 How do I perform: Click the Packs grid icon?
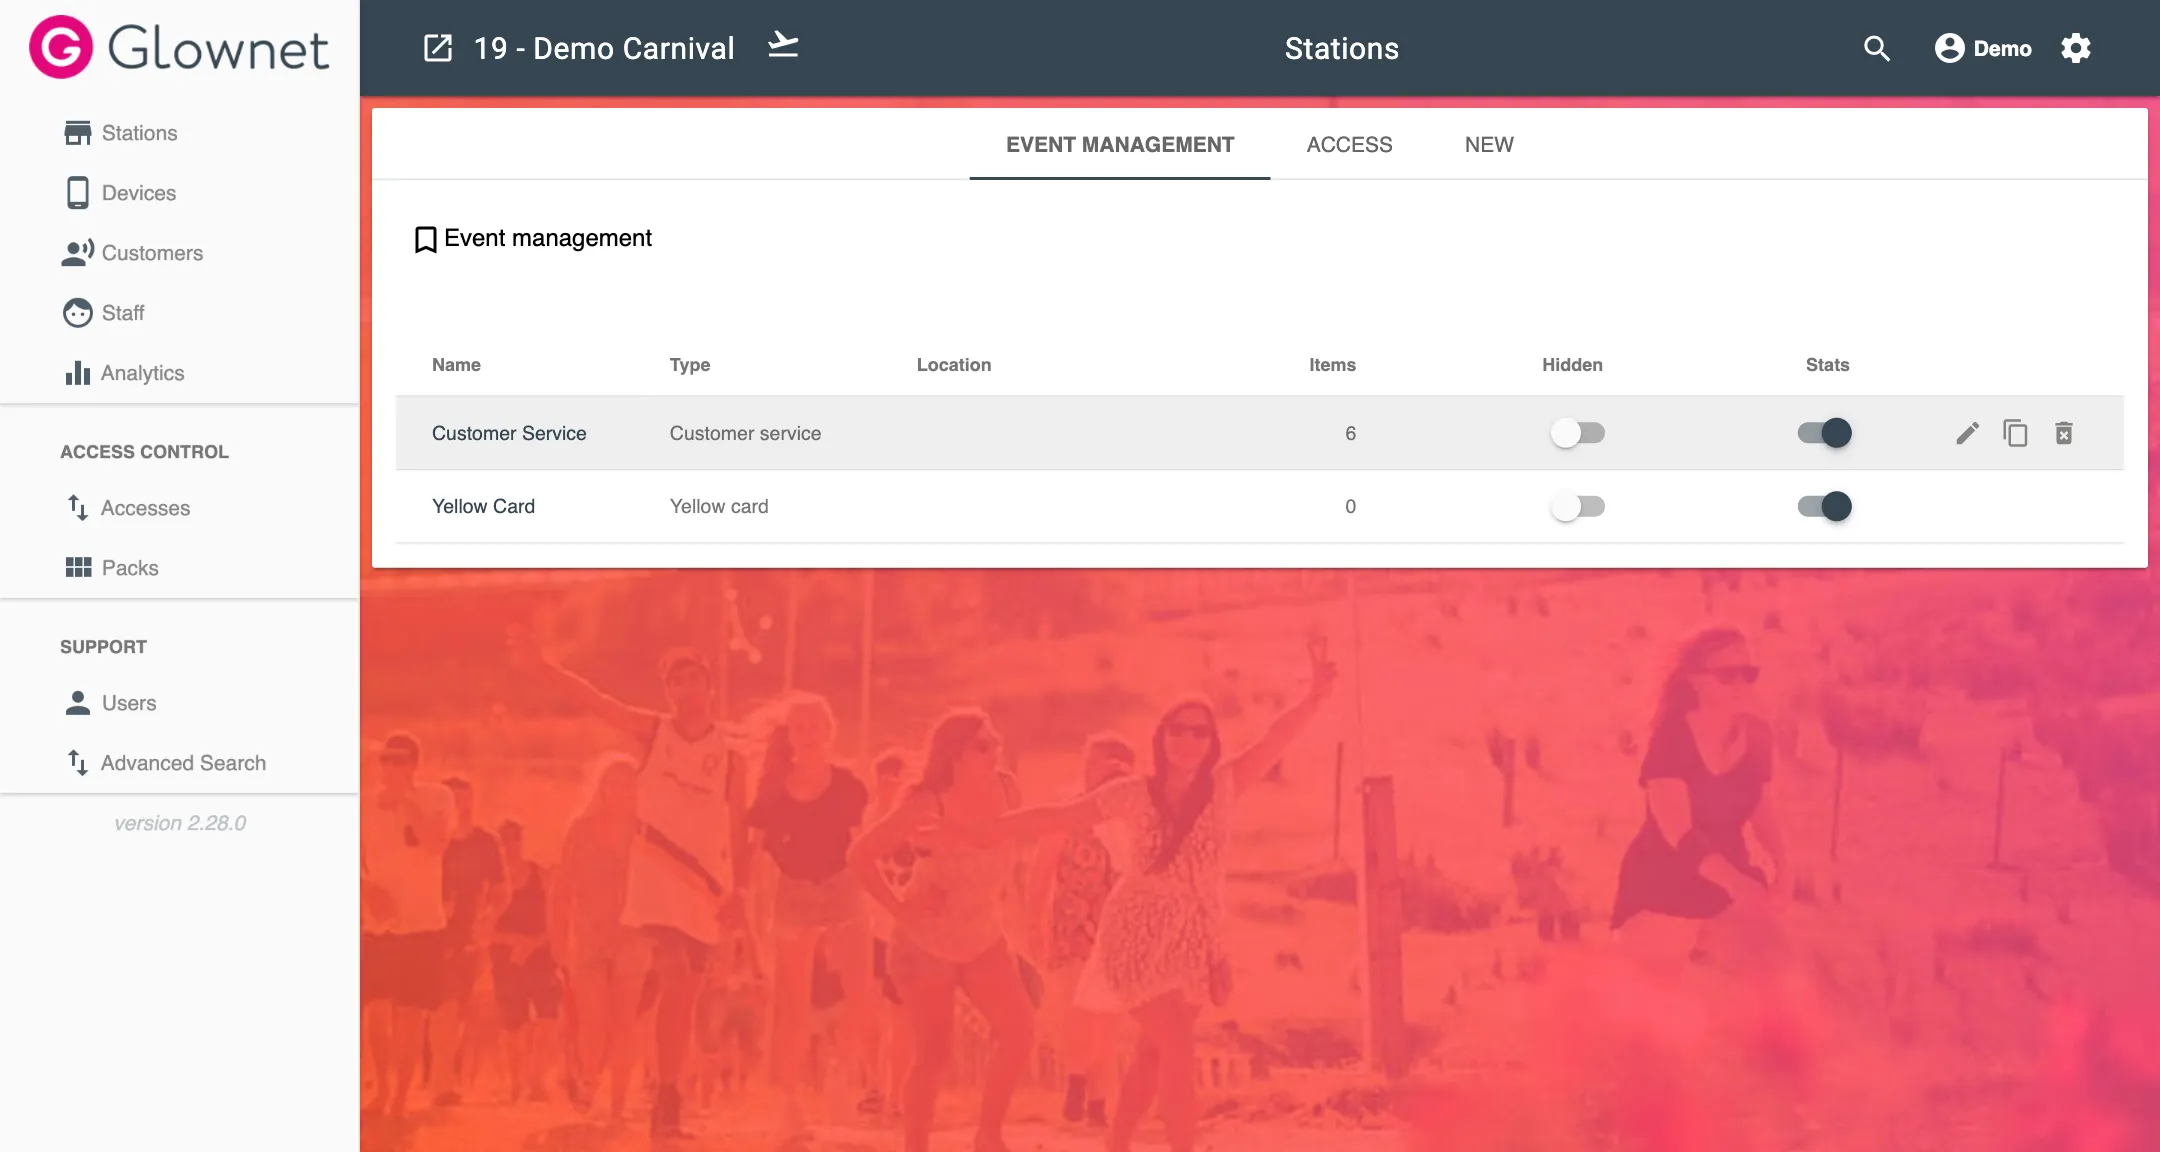pyautogui.click(x=78, y=568)
